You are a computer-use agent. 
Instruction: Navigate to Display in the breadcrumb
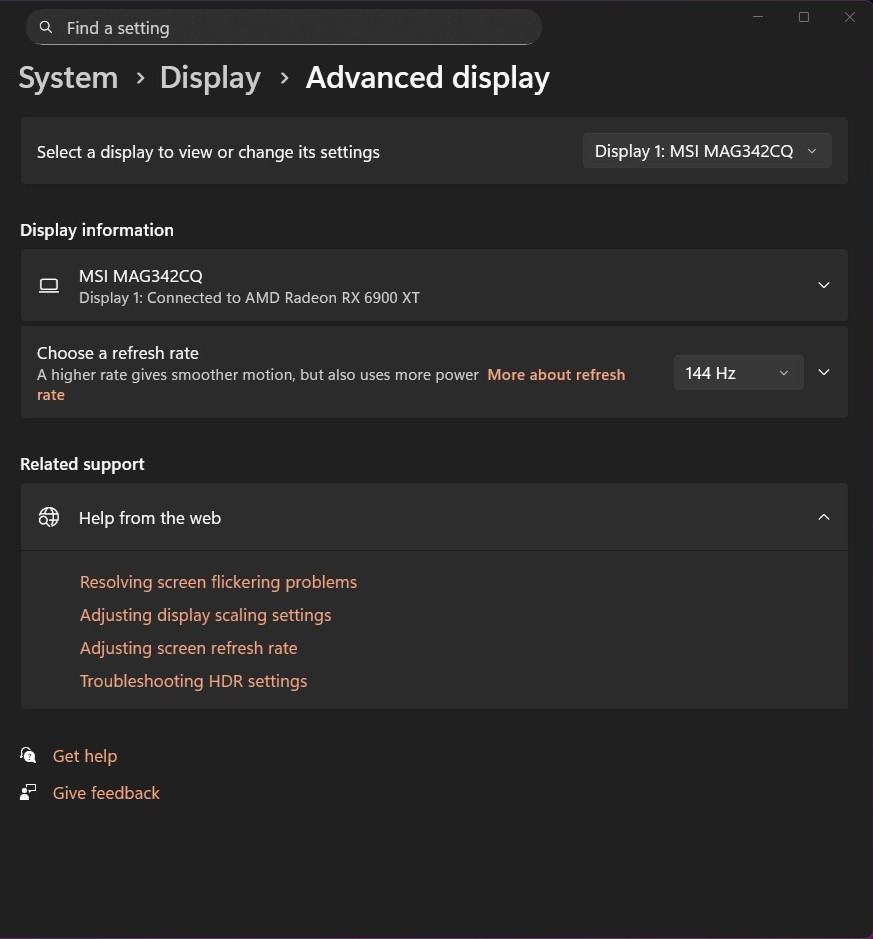point(210,78)
